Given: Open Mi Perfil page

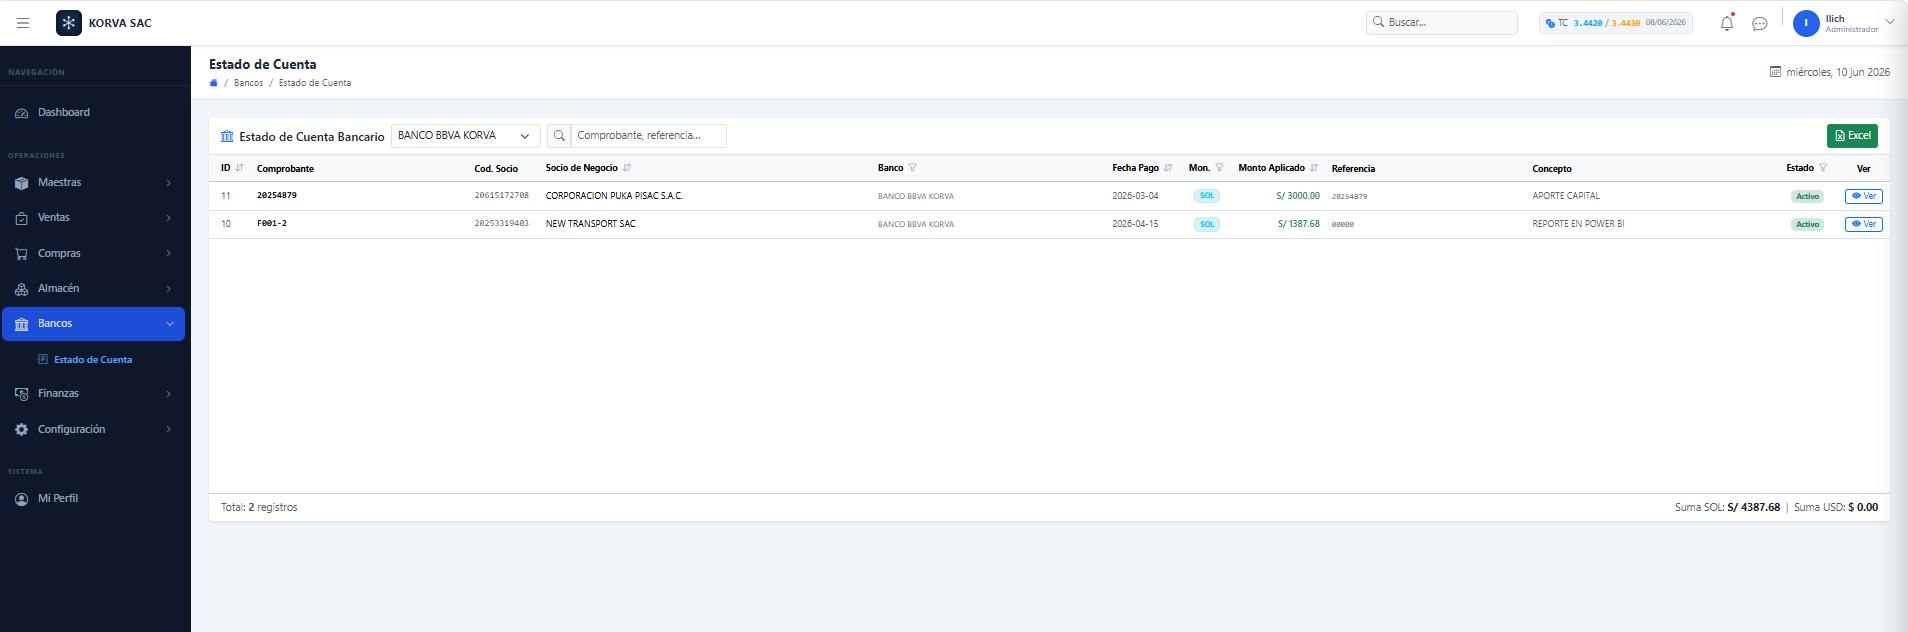Looking at the screenshot, I should 95,499.
